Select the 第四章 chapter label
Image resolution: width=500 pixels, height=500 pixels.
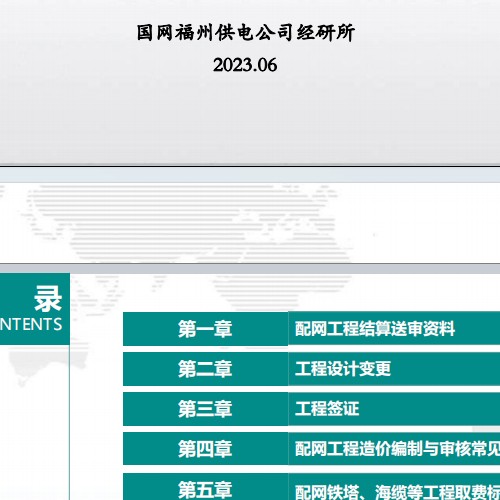tap(205, 449)
